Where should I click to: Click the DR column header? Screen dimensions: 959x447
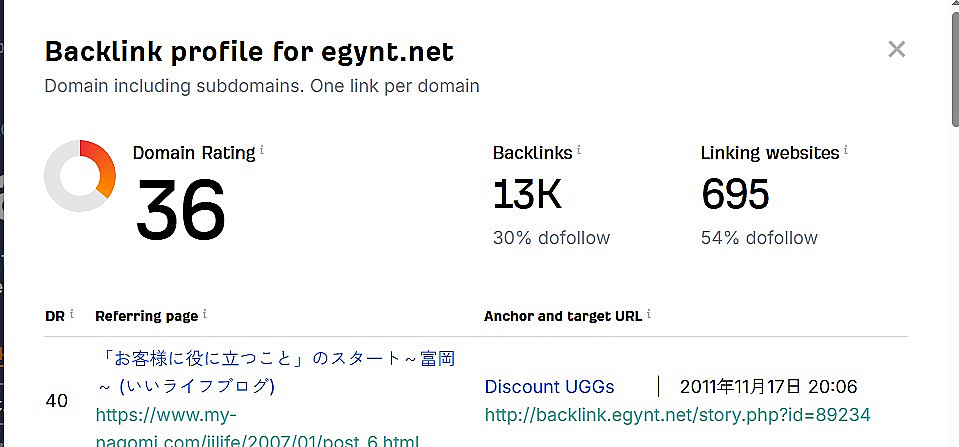click(55, 316)
